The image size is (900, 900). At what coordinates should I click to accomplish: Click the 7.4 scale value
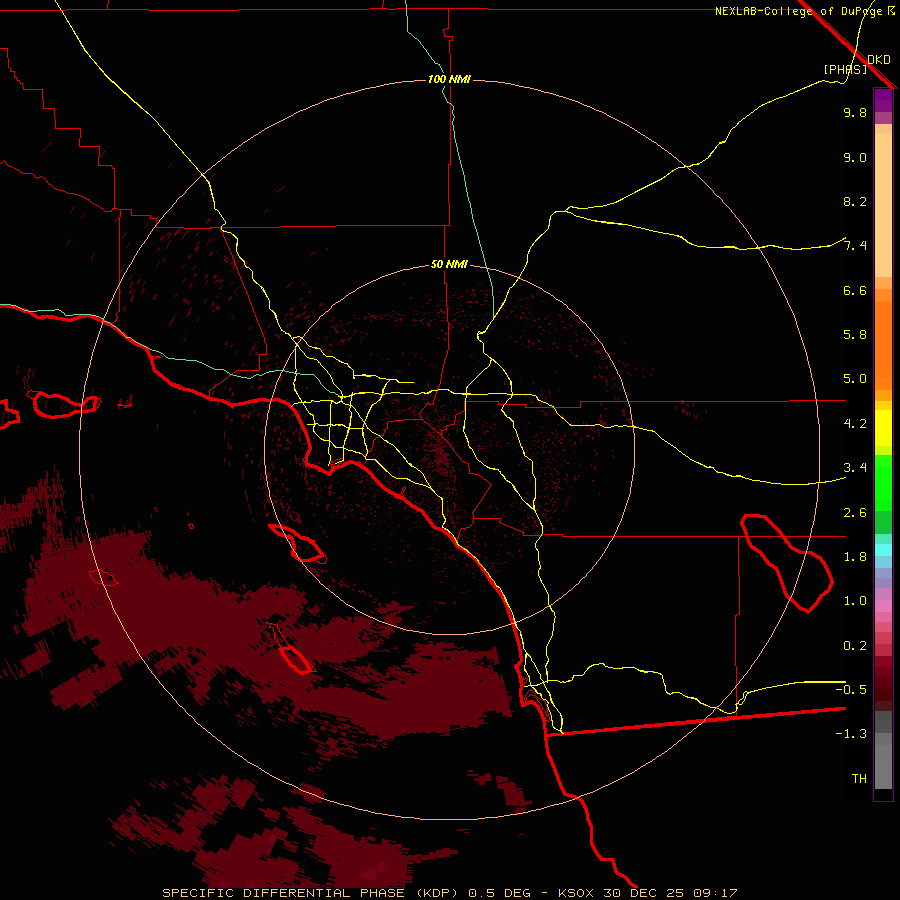[x=855, y=246]
